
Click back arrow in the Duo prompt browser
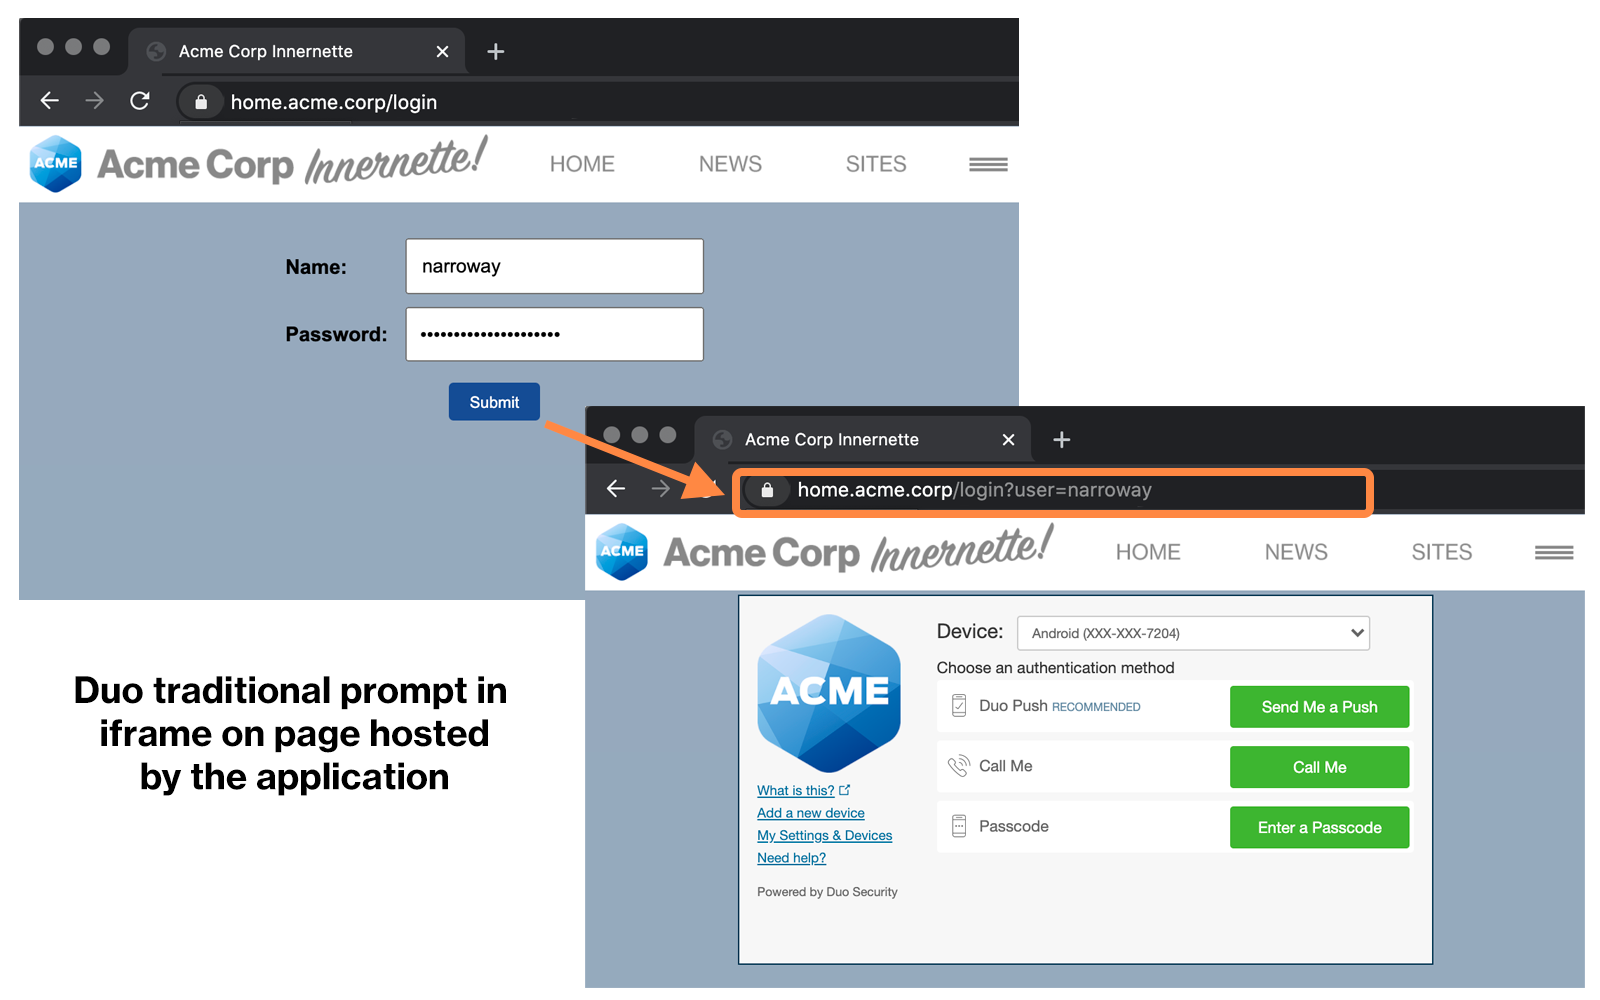(616, 489)
